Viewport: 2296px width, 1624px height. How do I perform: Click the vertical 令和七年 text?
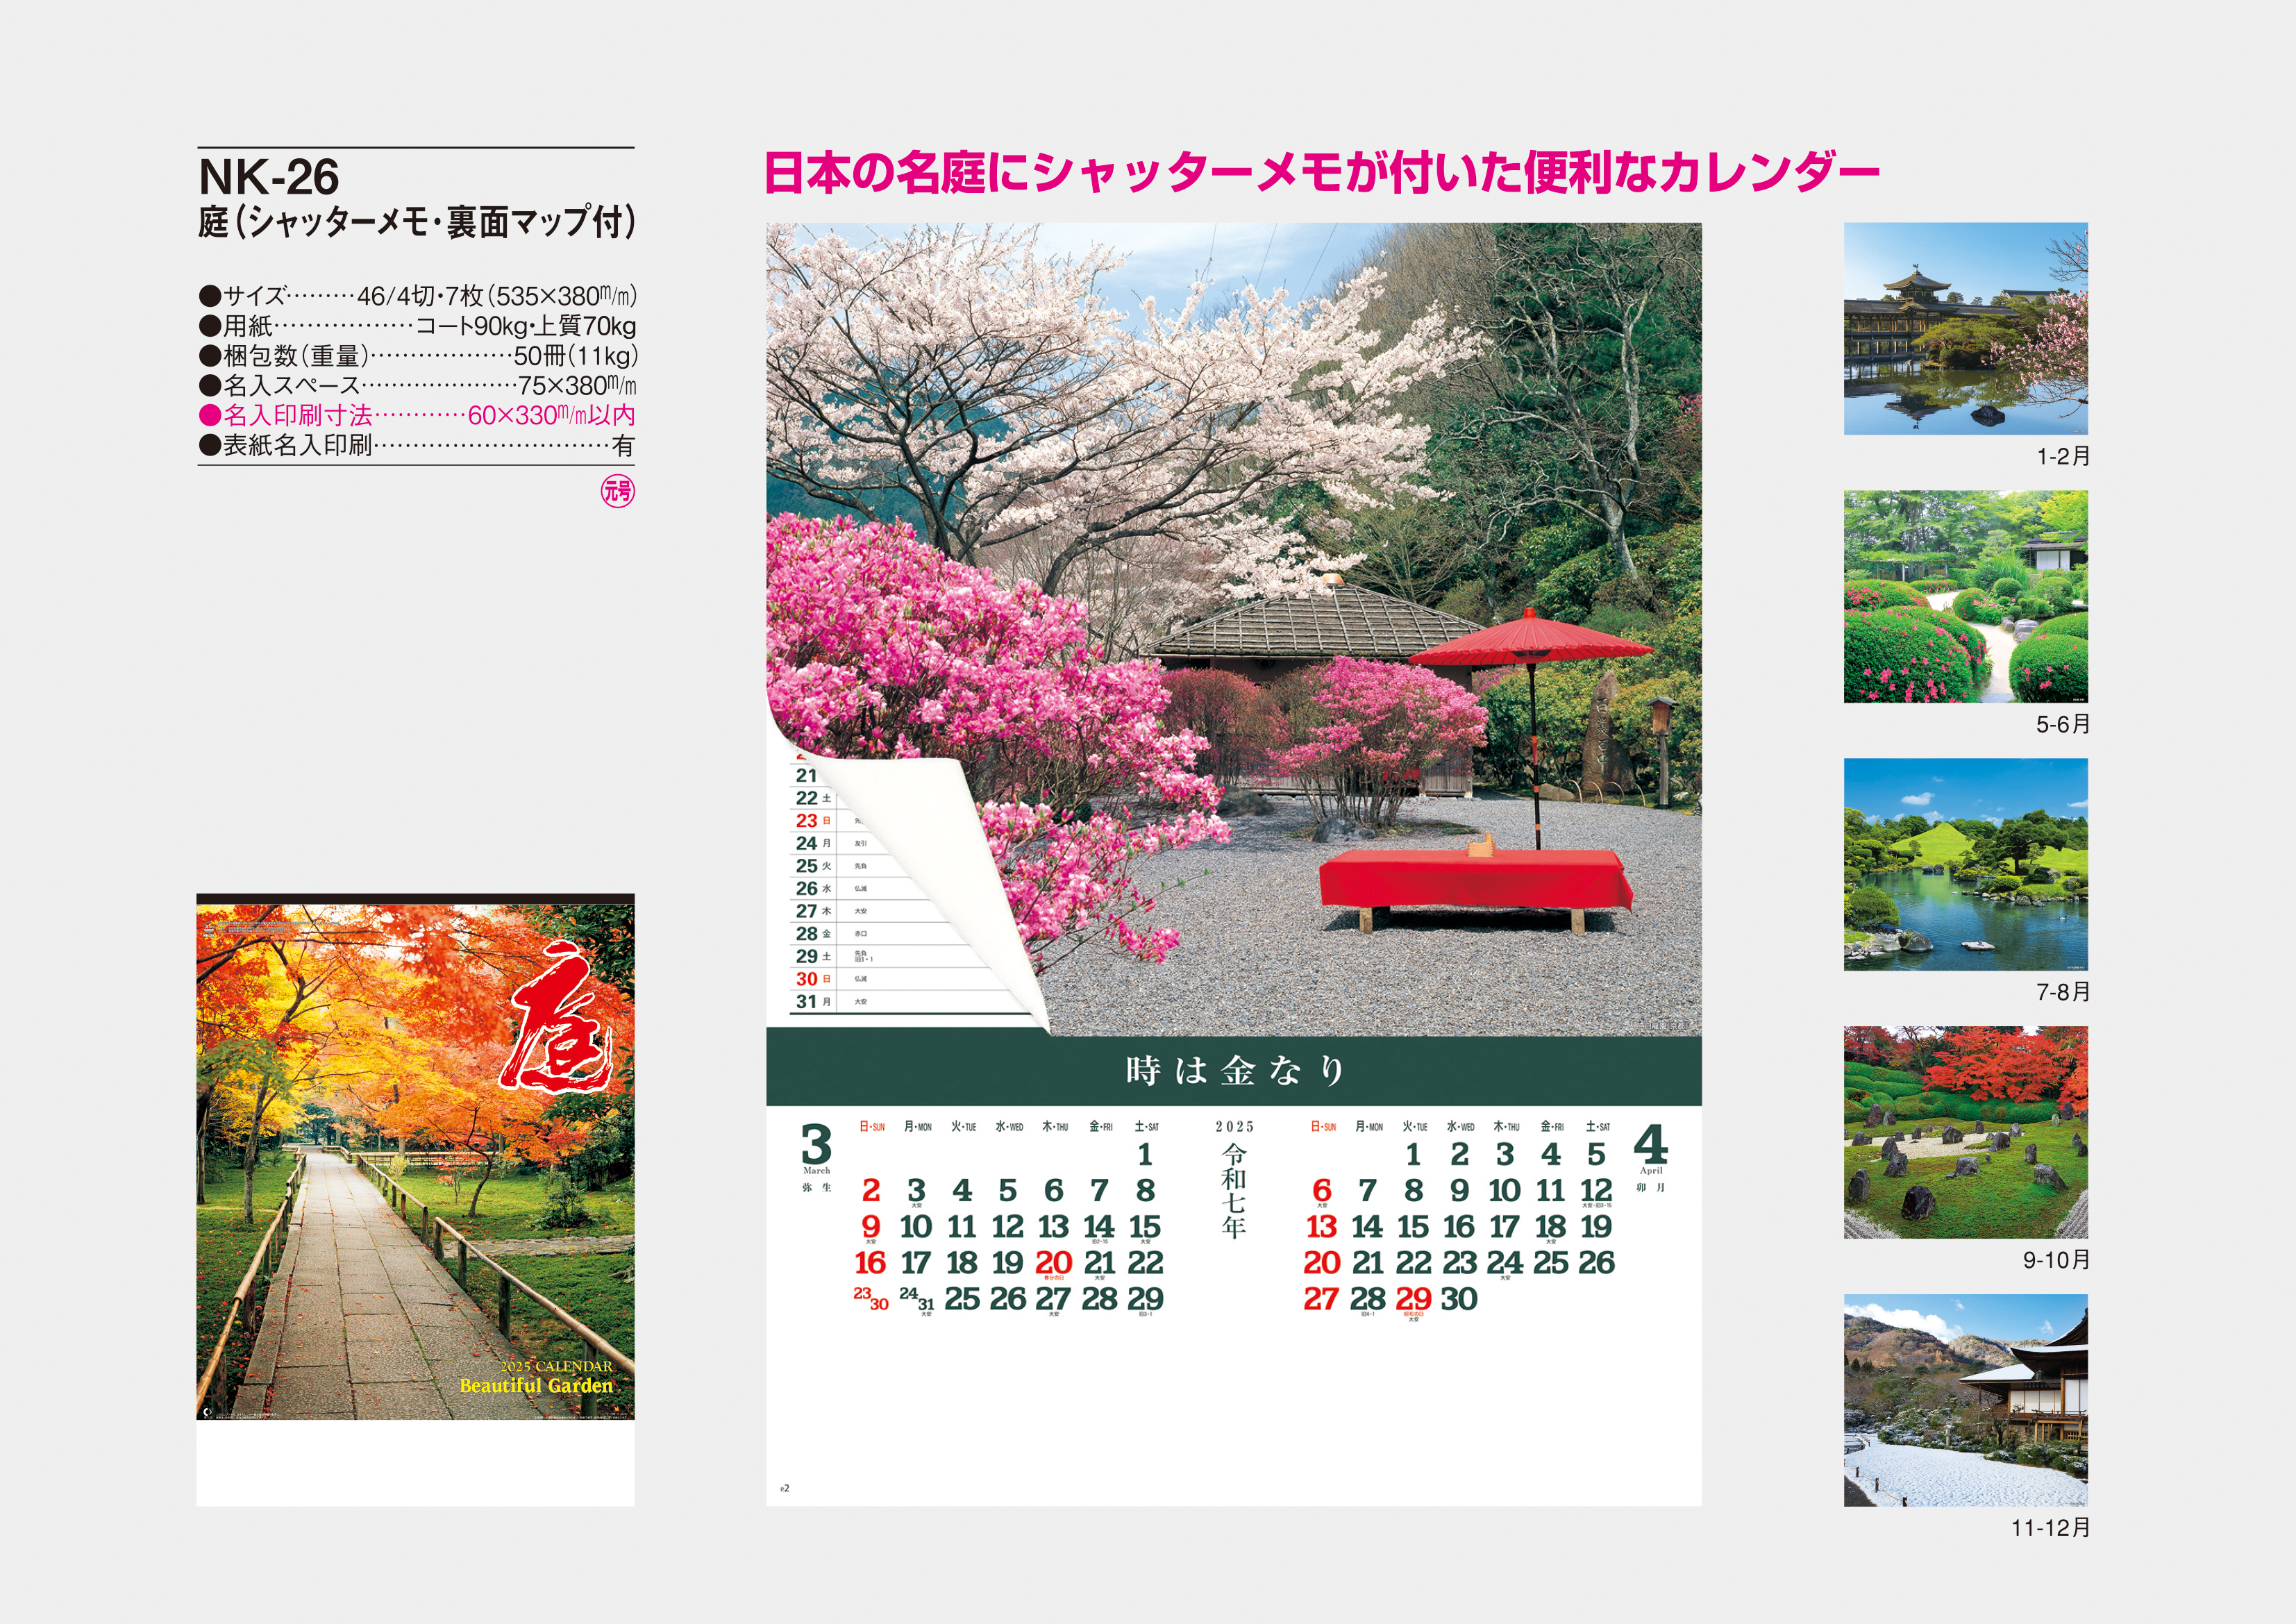pos(1234,1190)
